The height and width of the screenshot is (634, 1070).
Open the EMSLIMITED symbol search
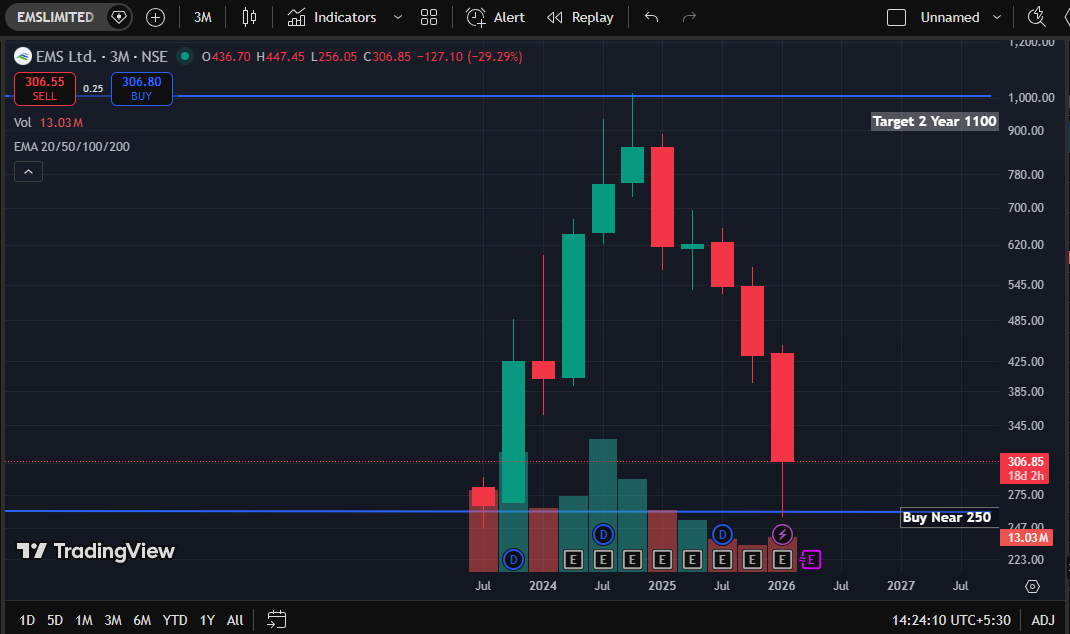click(x=56, y=17)
